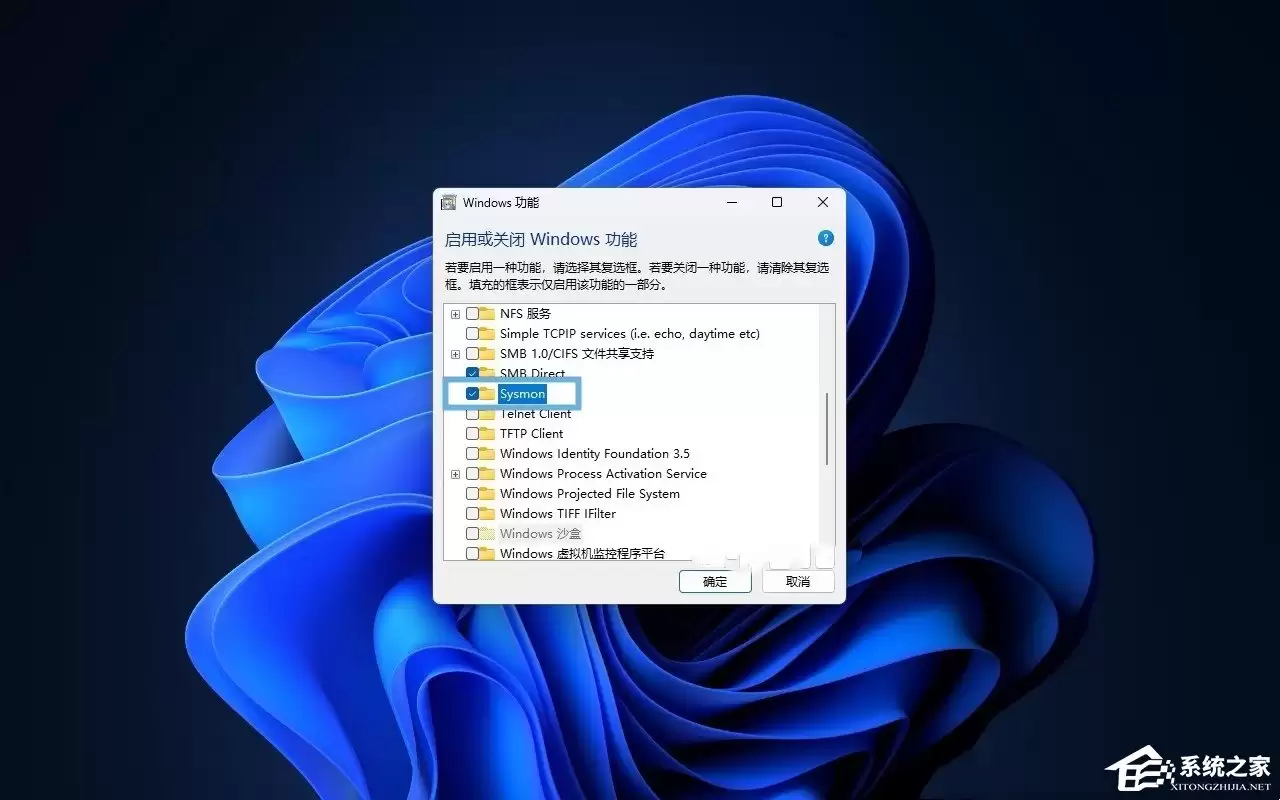Click the 取消 button
This screenshot has height=800, width=1280.
(x=798, y=581)
